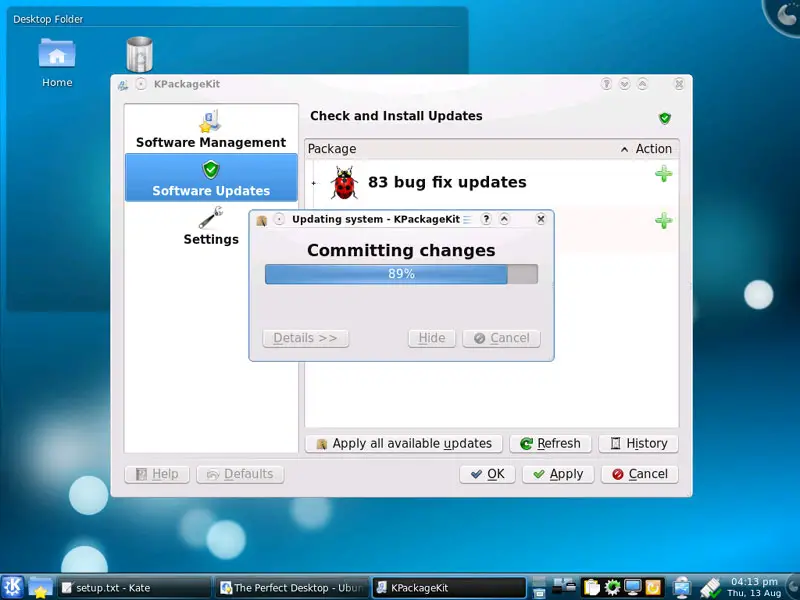800x600 pixels.
Task: Click the Help button in KPackageKit
Action: click(157, 474)
